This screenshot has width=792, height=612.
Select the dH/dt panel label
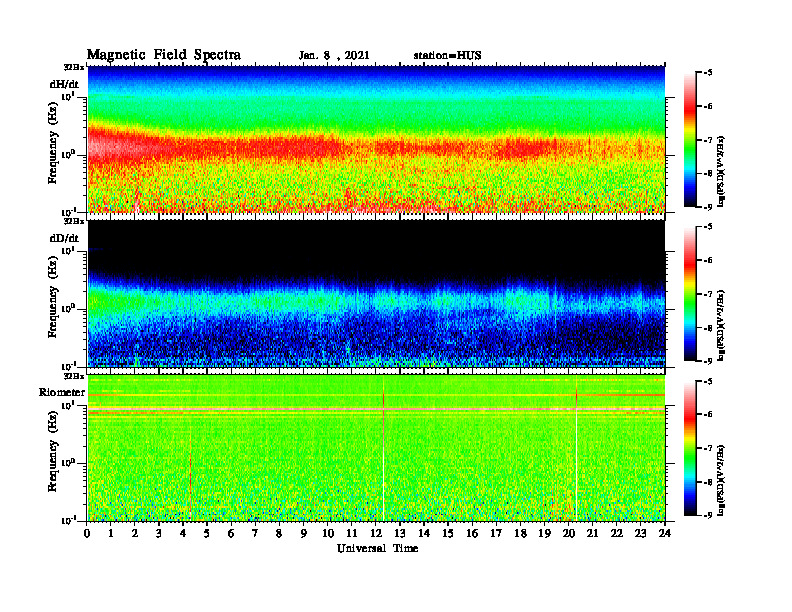pos(64,84)
